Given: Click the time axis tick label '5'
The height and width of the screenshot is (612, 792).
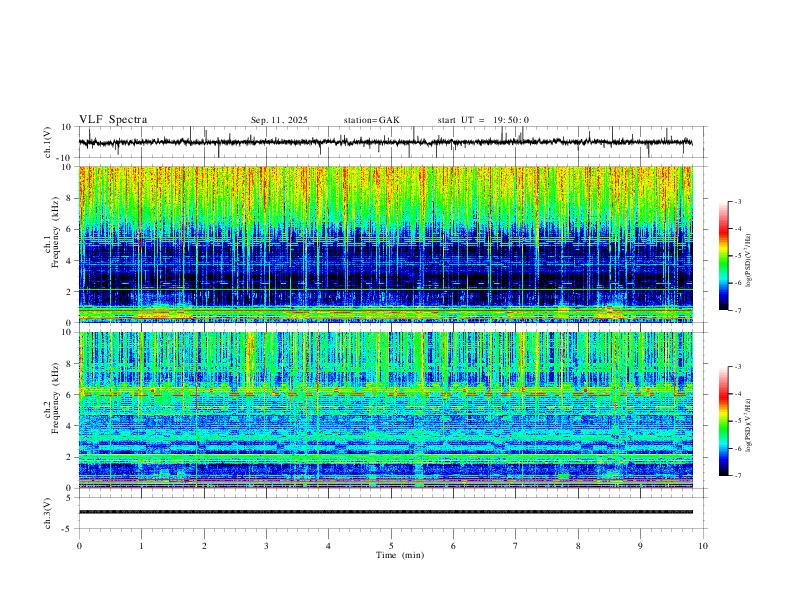Looking at the screenshot, I should click(391, 546).
